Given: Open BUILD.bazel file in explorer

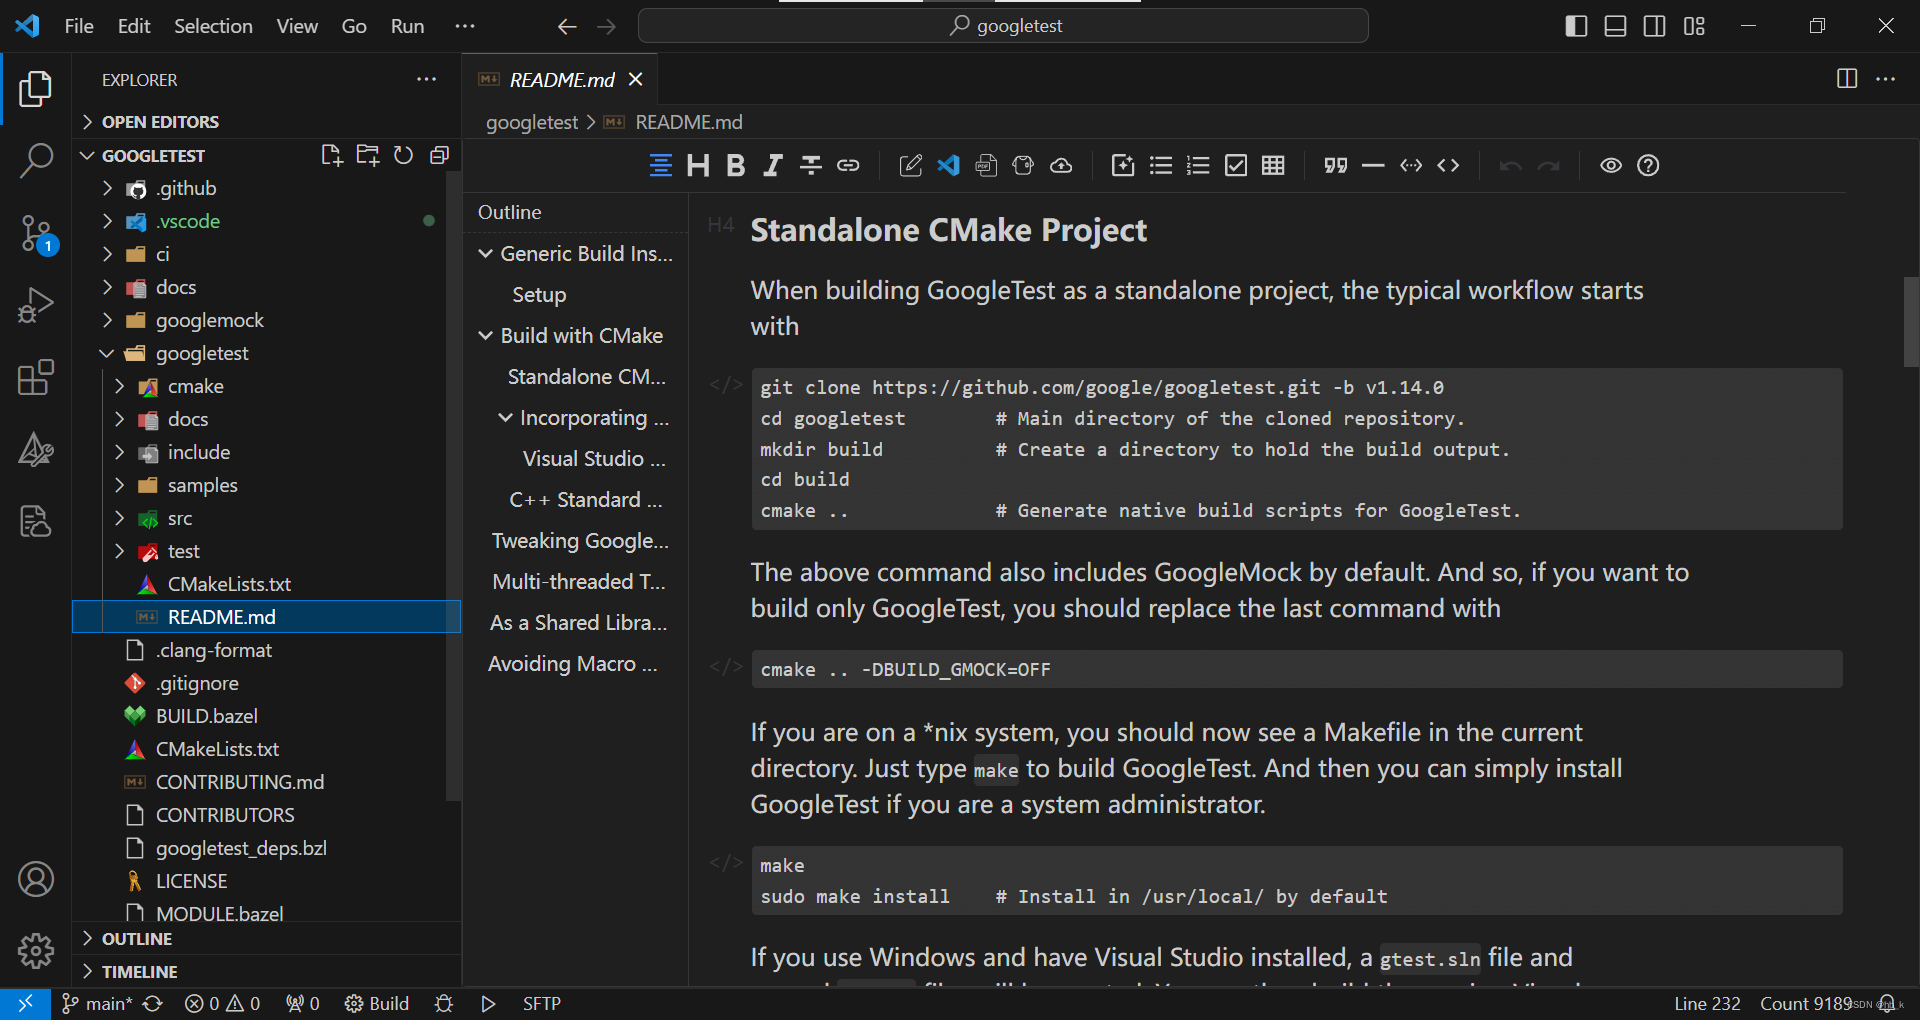Looking at the screenshot, I should click(206, 716).
